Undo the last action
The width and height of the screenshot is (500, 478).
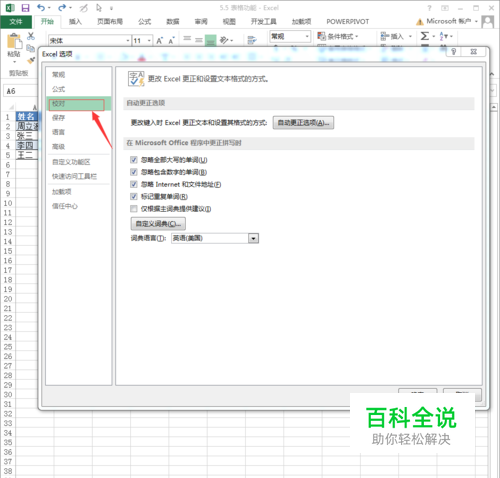pyautogui.click(x=41, y=8)
